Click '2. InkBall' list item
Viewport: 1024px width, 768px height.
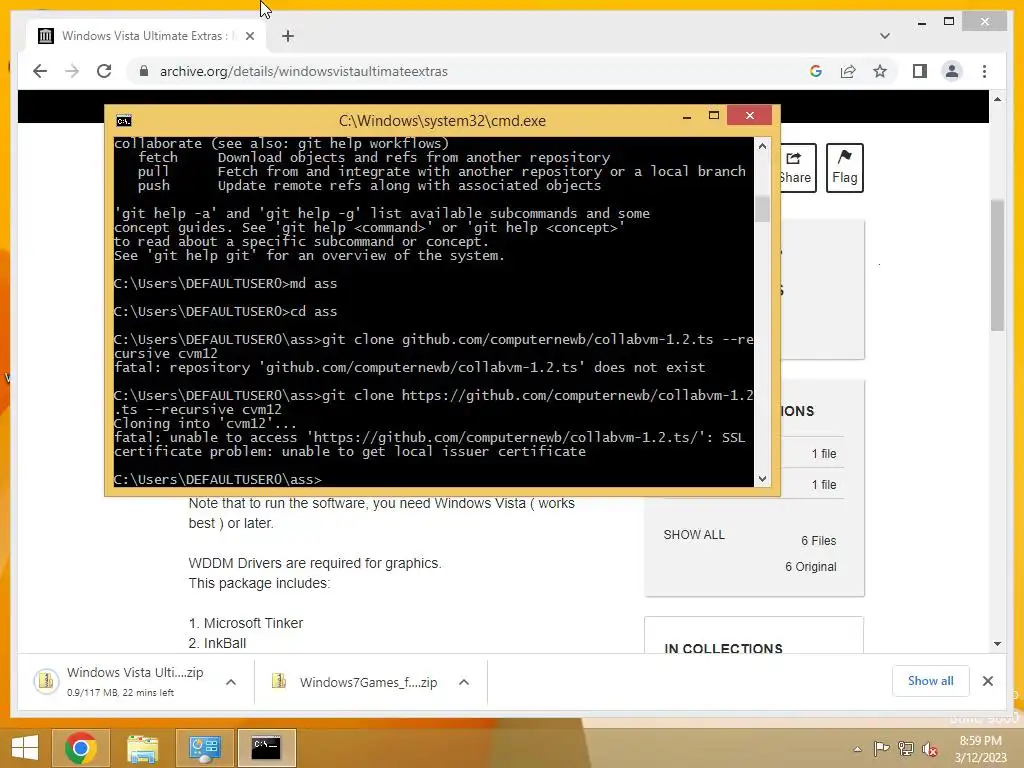point(217,643)
